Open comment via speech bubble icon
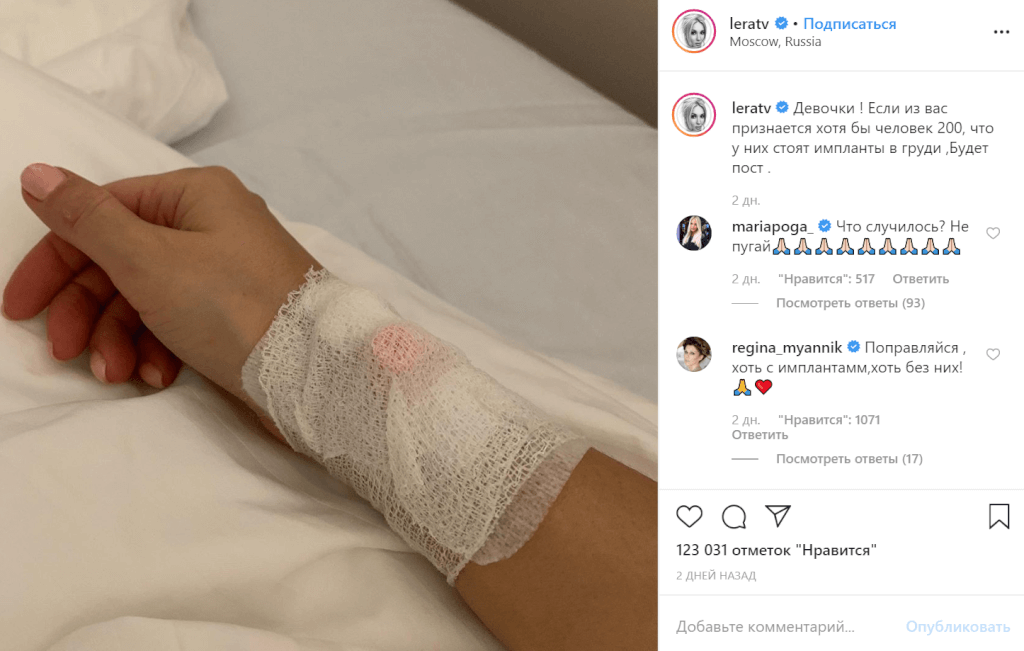The image size is (1024, 651). click(734, 516)
